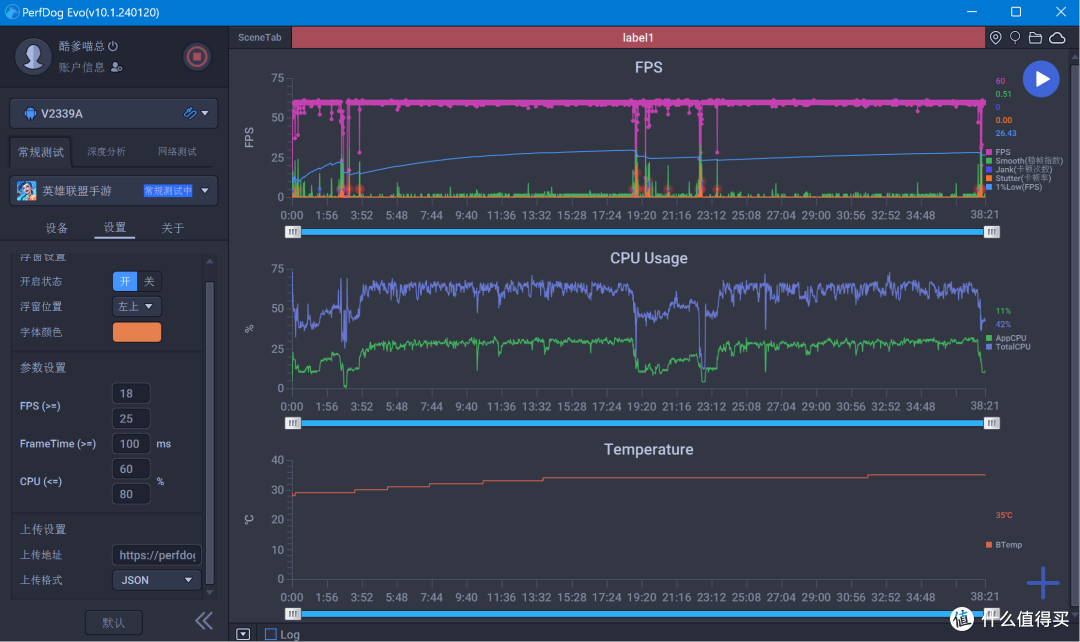Viewport: 1080px width, 642px height.
Task: Add a chart with the blue plus icon
Action: pyautogui.click(x=1043, y=583)
